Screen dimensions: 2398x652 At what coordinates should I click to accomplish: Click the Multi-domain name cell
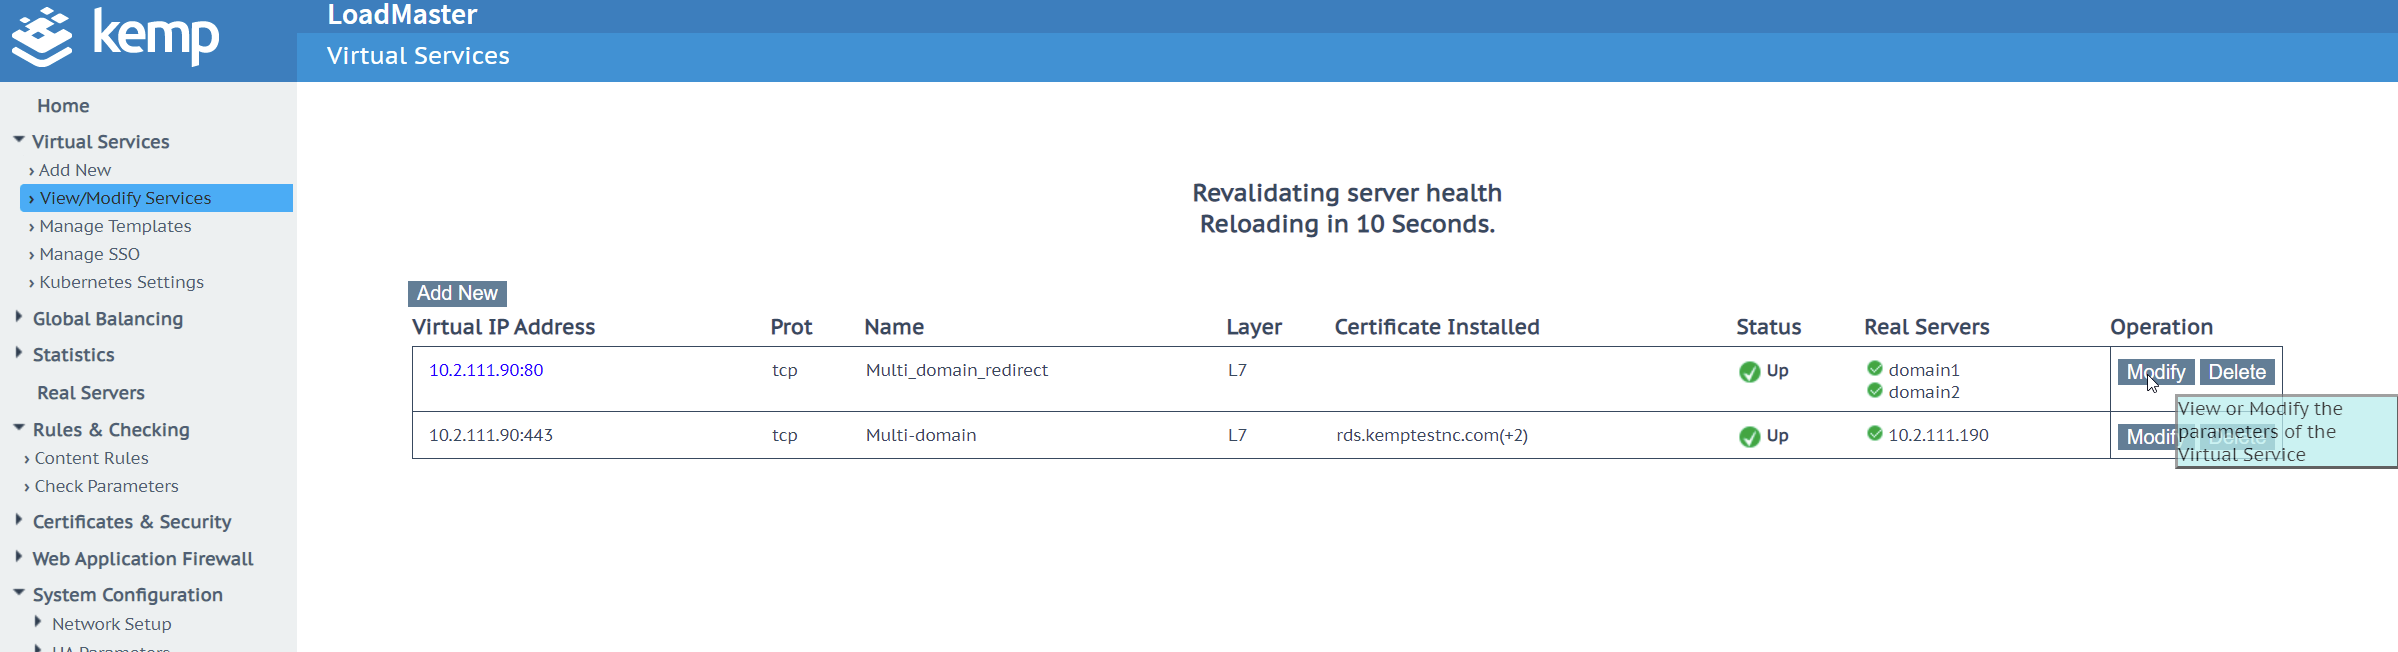click(x=921, y=435)
